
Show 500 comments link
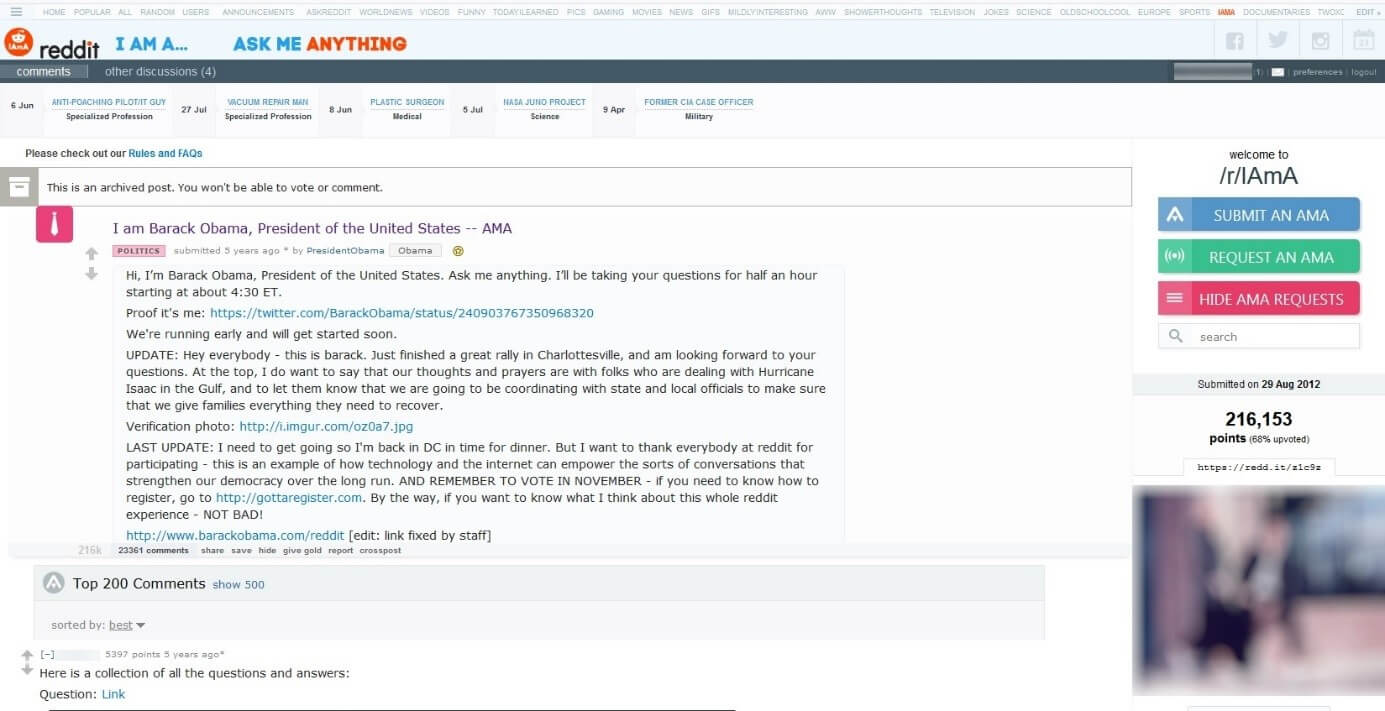coord(239,585)
